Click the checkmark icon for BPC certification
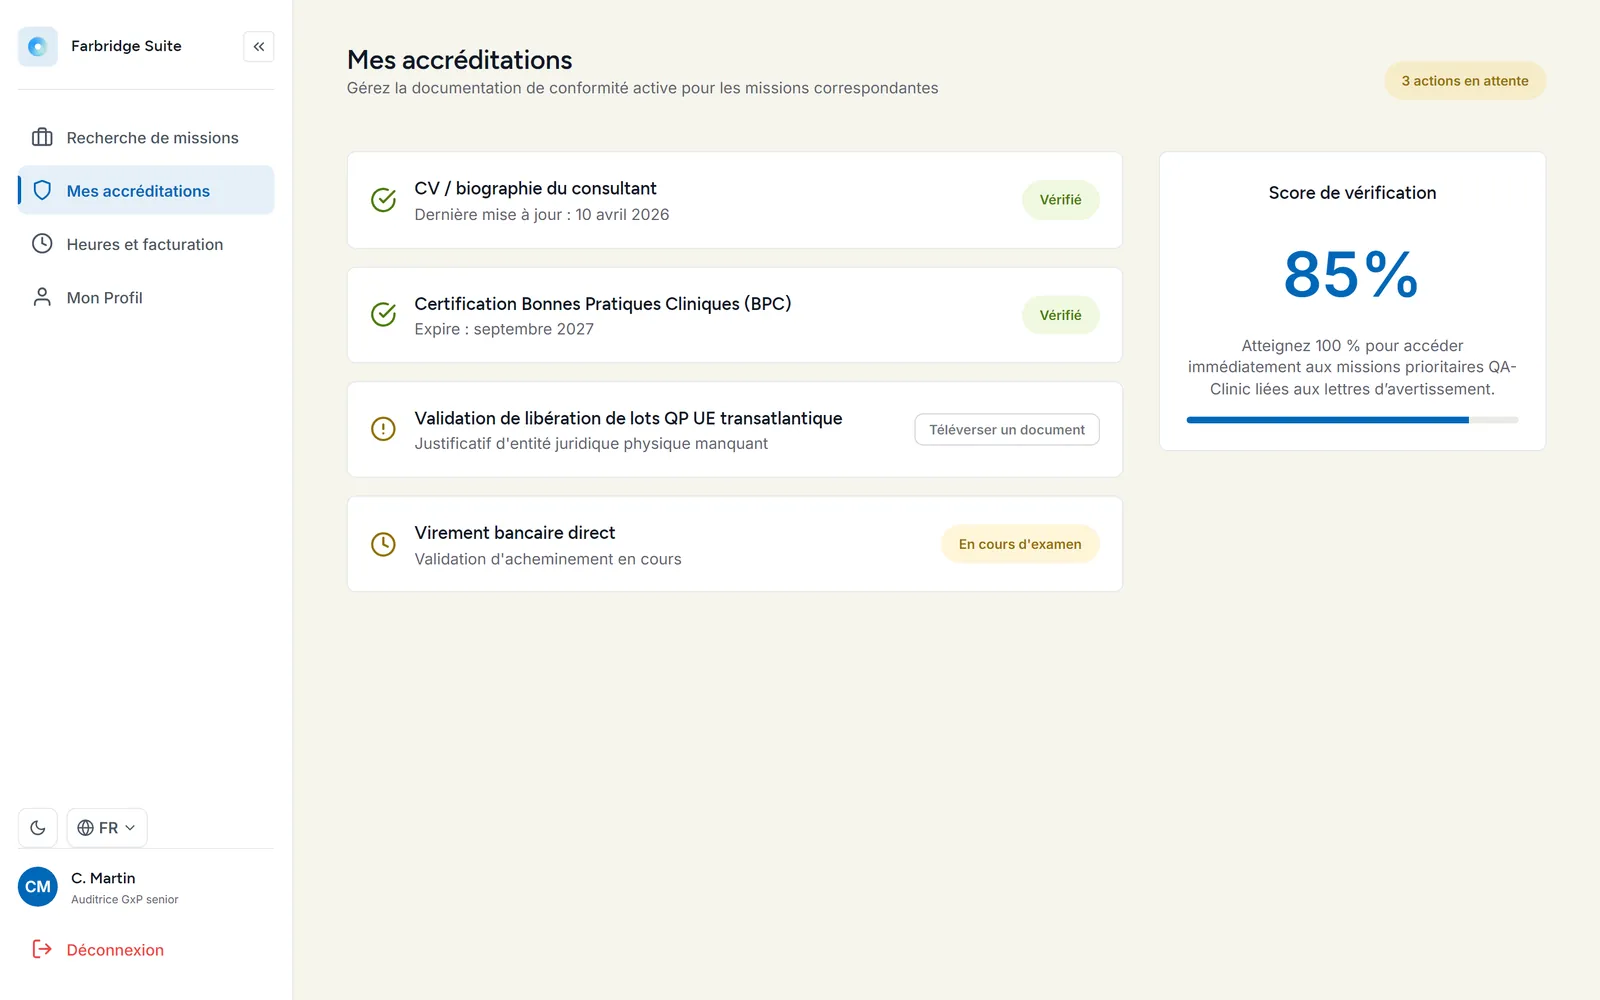This screenshot has width=1600, height=1000. coord(383,314)
